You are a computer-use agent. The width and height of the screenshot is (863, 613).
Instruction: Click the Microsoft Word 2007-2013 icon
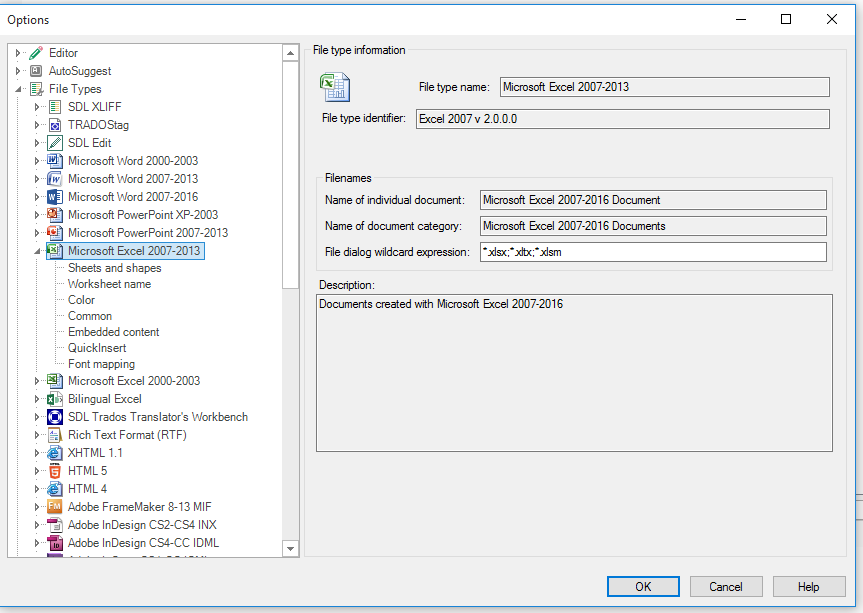(x=55, y=179)
